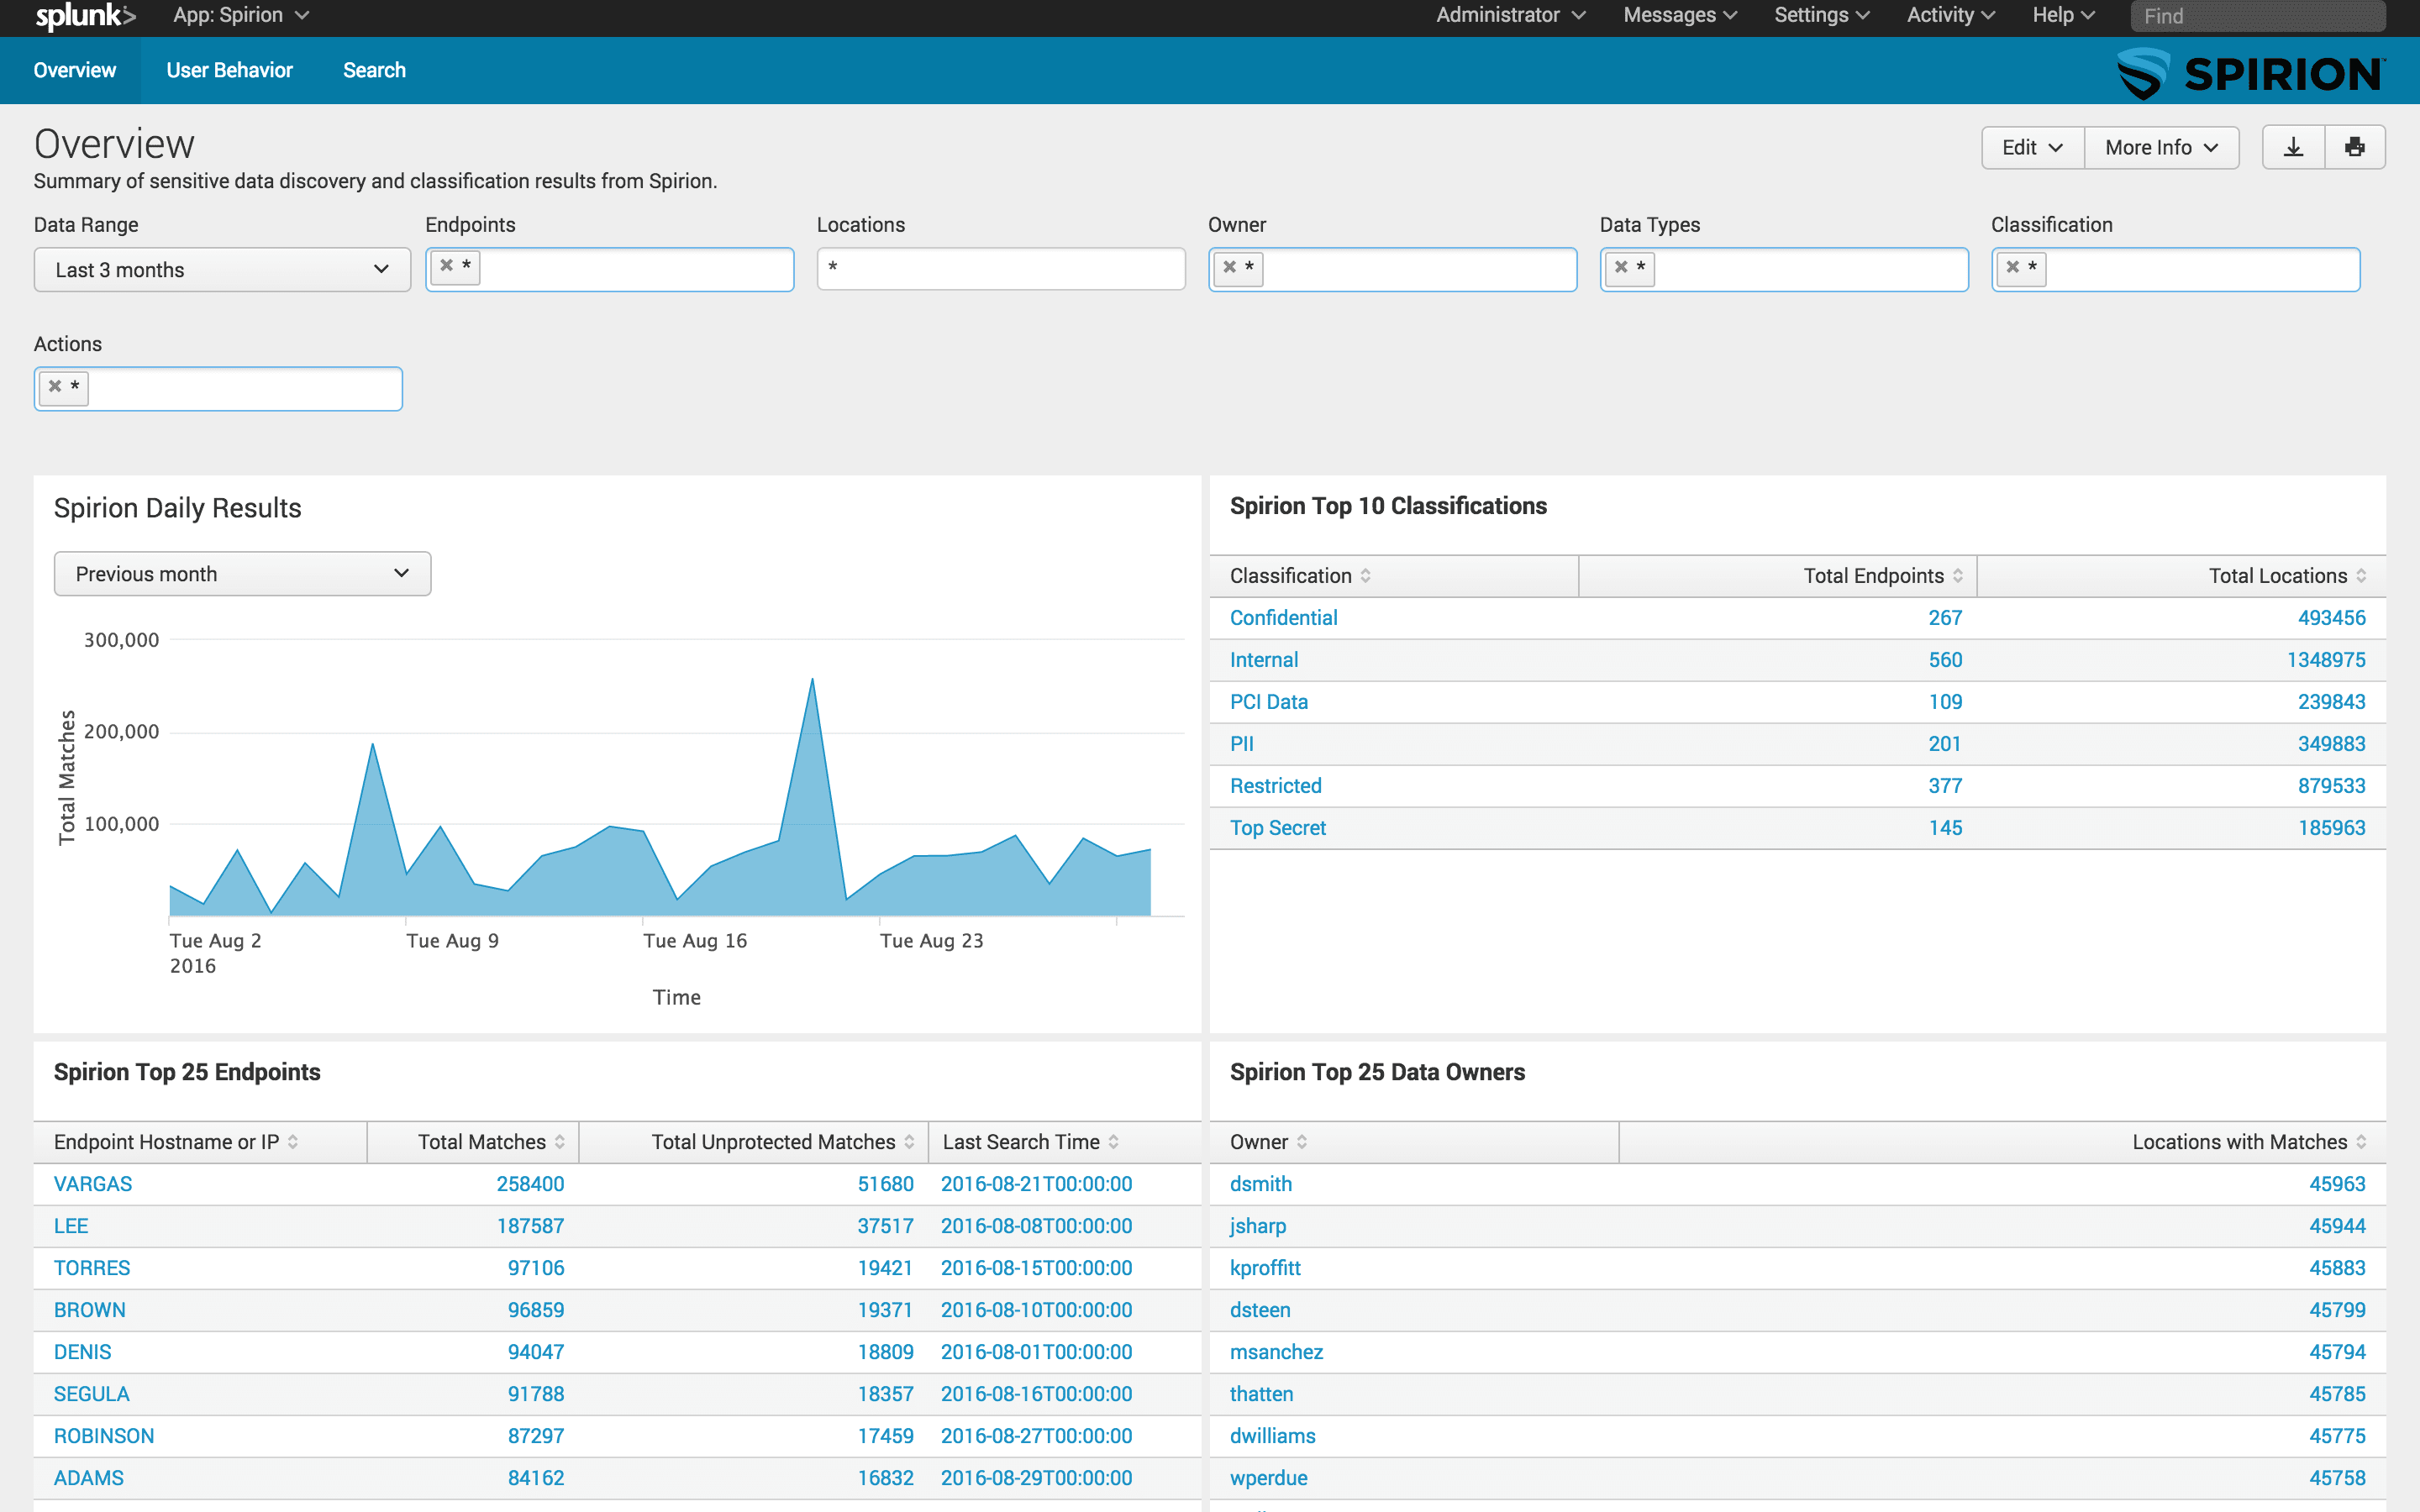Remove the wildcard token in Actions filter

56,386
